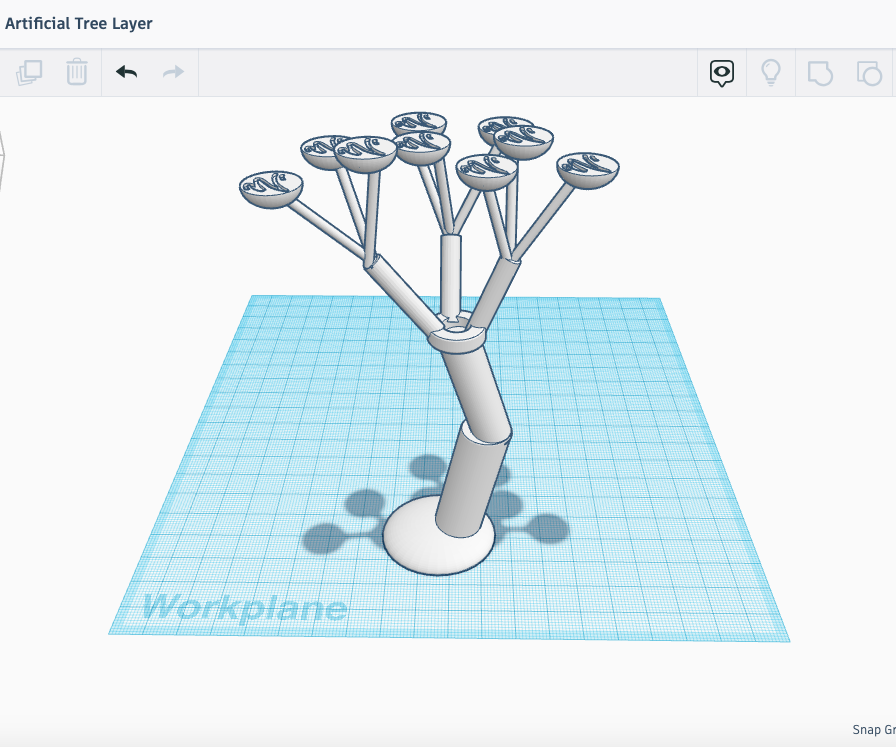Image resolution: width=896 pixels, height=747 pixels.
Task: Click the Duplicate and repeat icon
Action: [x=30, y=72]
